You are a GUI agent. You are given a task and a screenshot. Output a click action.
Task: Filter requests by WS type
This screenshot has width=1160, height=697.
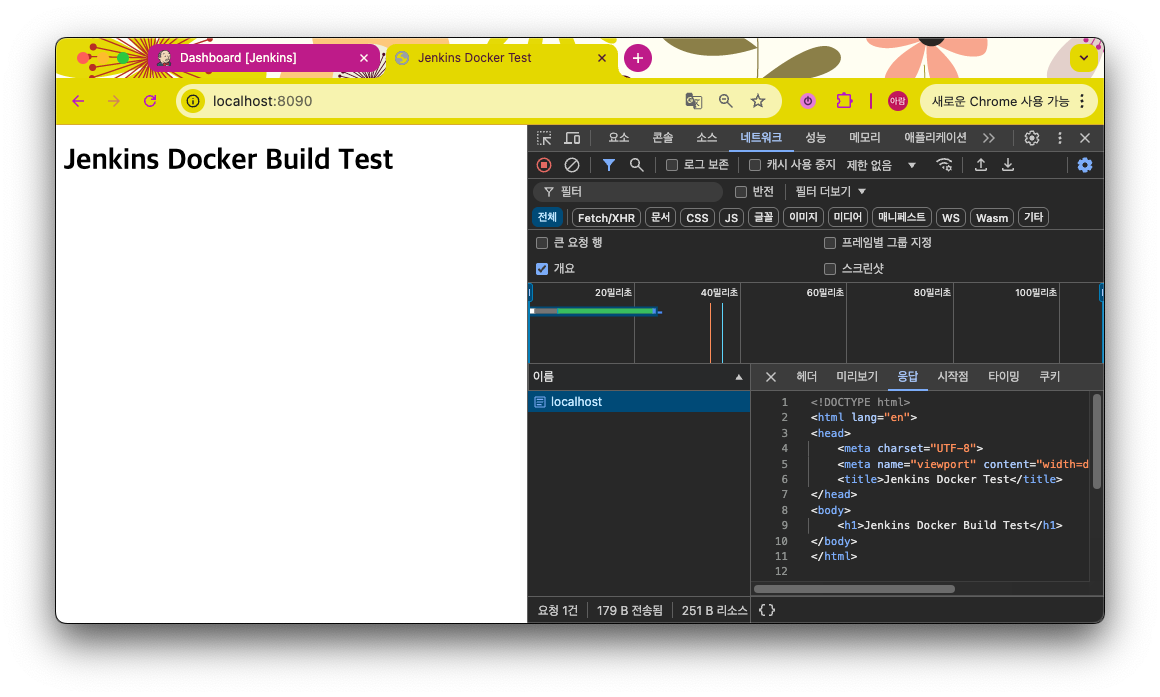pyautogui.click(x=951, y=218)
